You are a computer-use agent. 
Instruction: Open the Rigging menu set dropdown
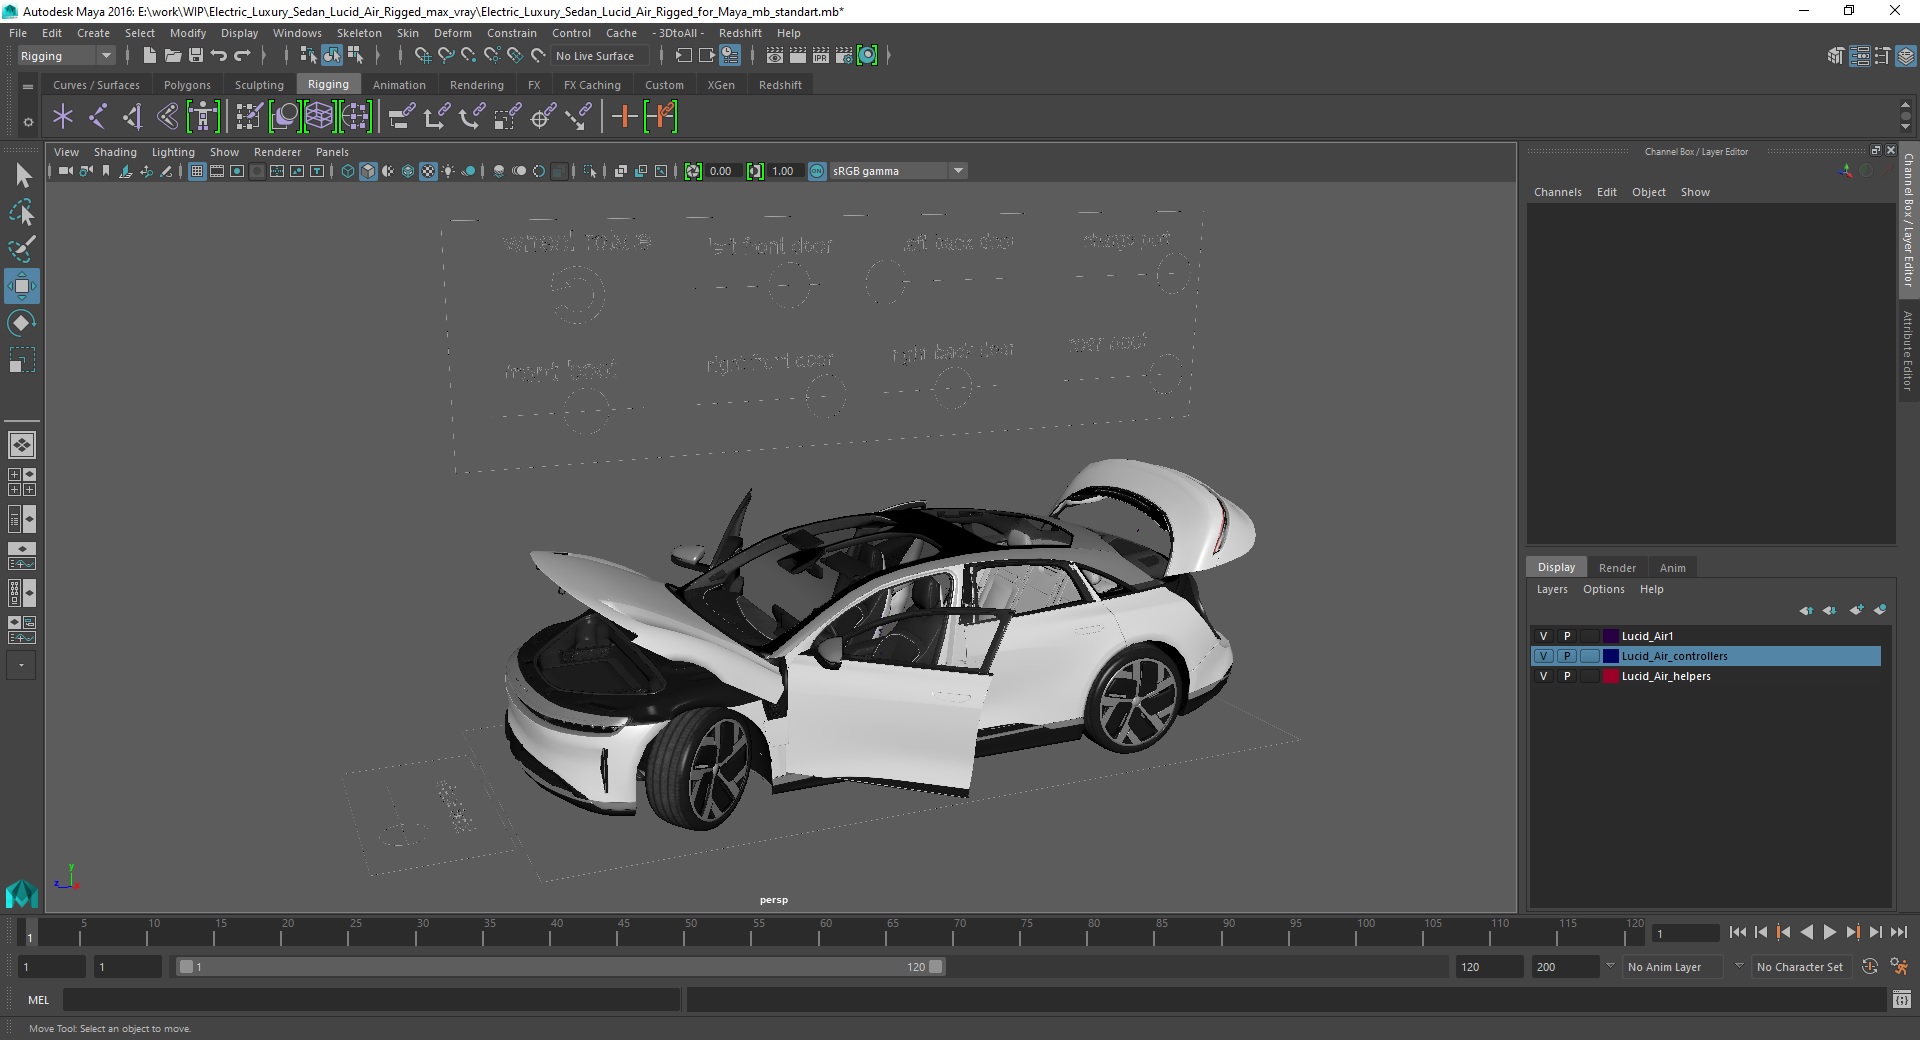click(66, 56)
